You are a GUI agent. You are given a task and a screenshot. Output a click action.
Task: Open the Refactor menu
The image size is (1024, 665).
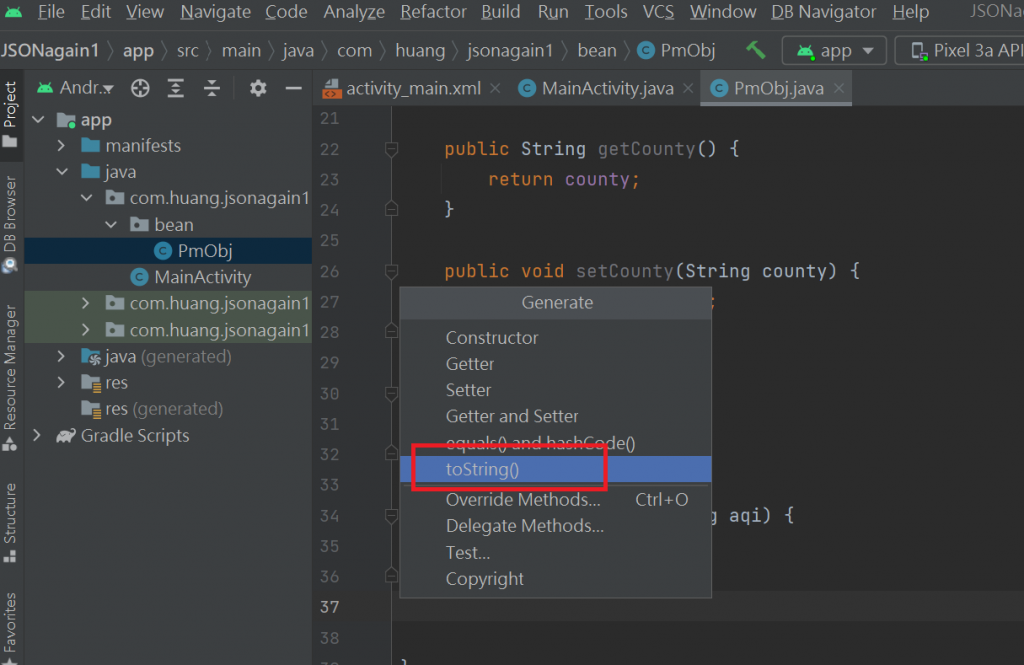(433, 12)
